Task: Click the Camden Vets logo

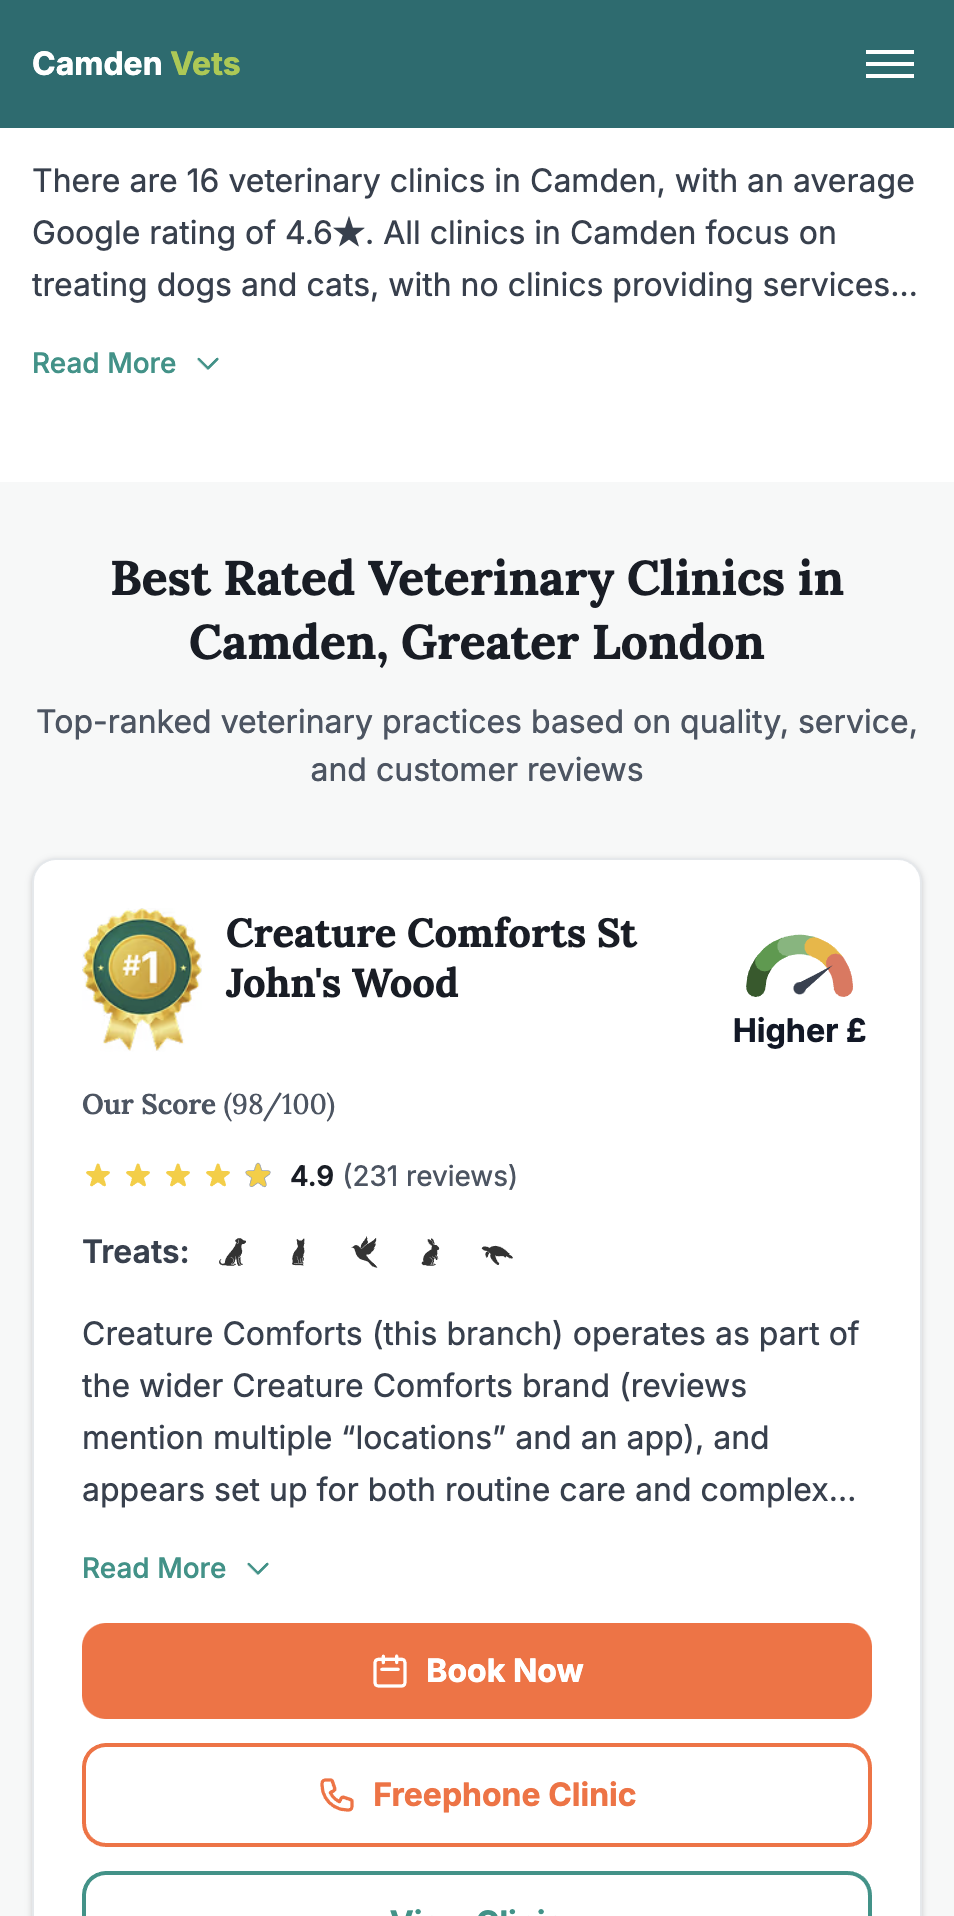Action: [x=136, y=63]
